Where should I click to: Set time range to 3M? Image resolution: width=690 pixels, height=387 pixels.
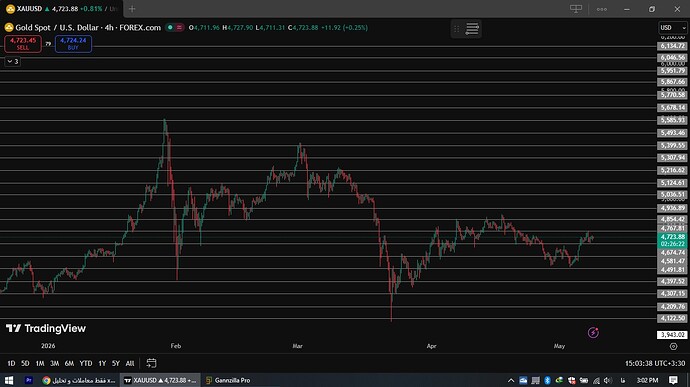(55, 363)
